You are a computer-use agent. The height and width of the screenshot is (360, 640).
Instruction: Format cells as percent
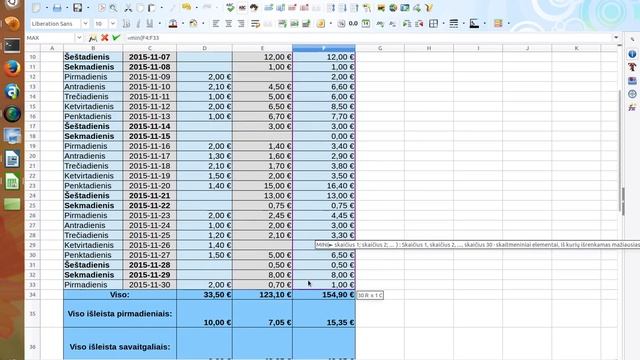pos(341,24)
